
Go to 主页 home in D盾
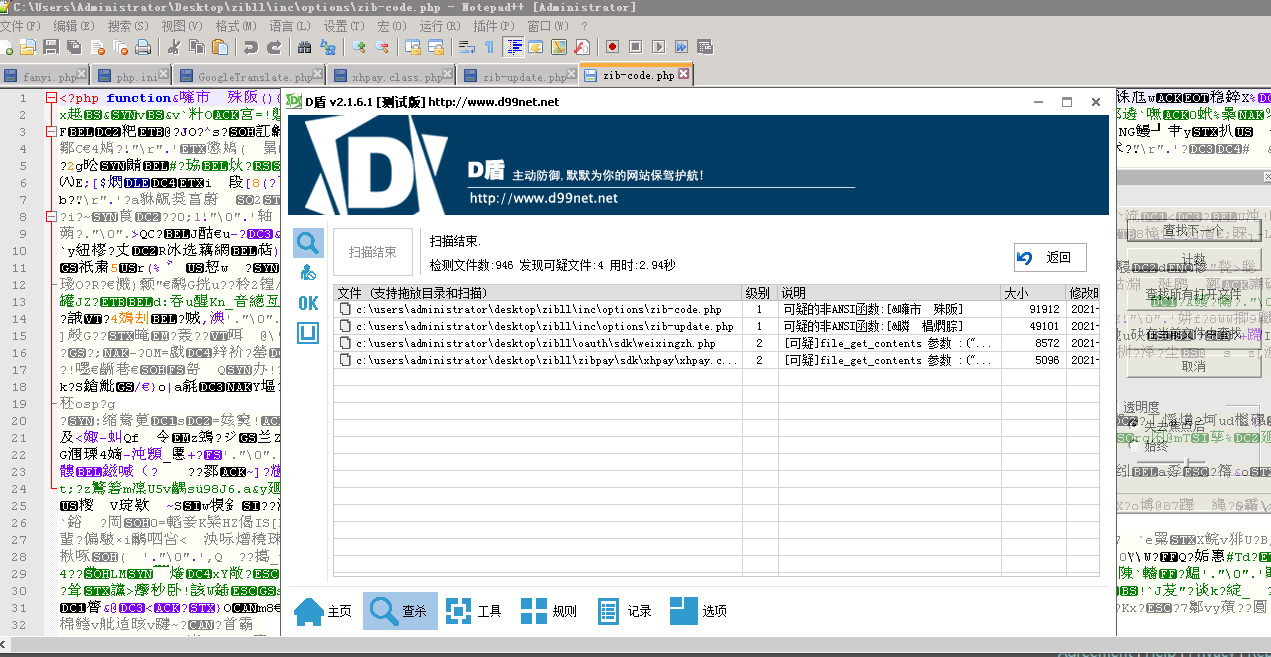pos(323,610)
